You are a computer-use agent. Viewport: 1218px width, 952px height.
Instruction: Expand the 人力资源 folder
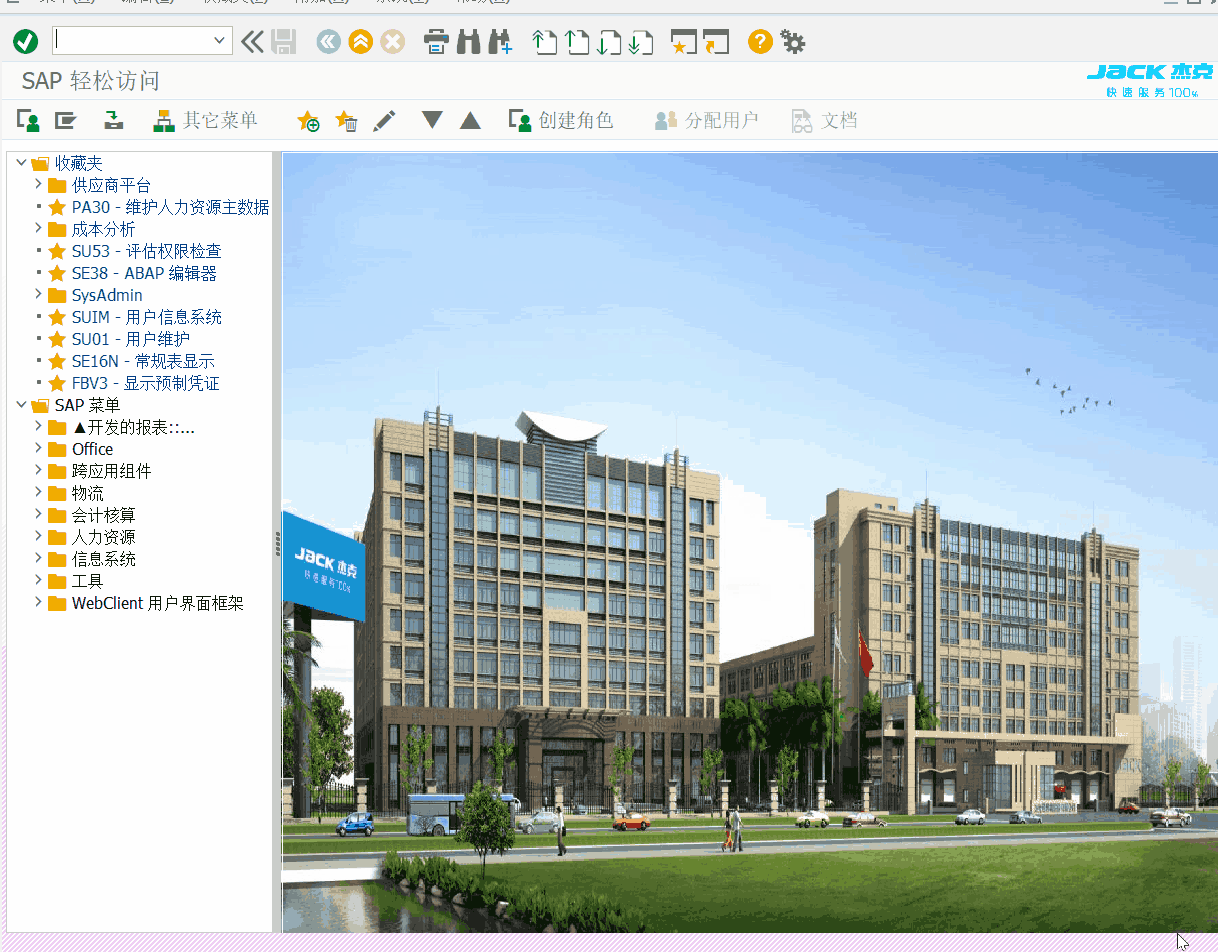click(x=38, y=536)
